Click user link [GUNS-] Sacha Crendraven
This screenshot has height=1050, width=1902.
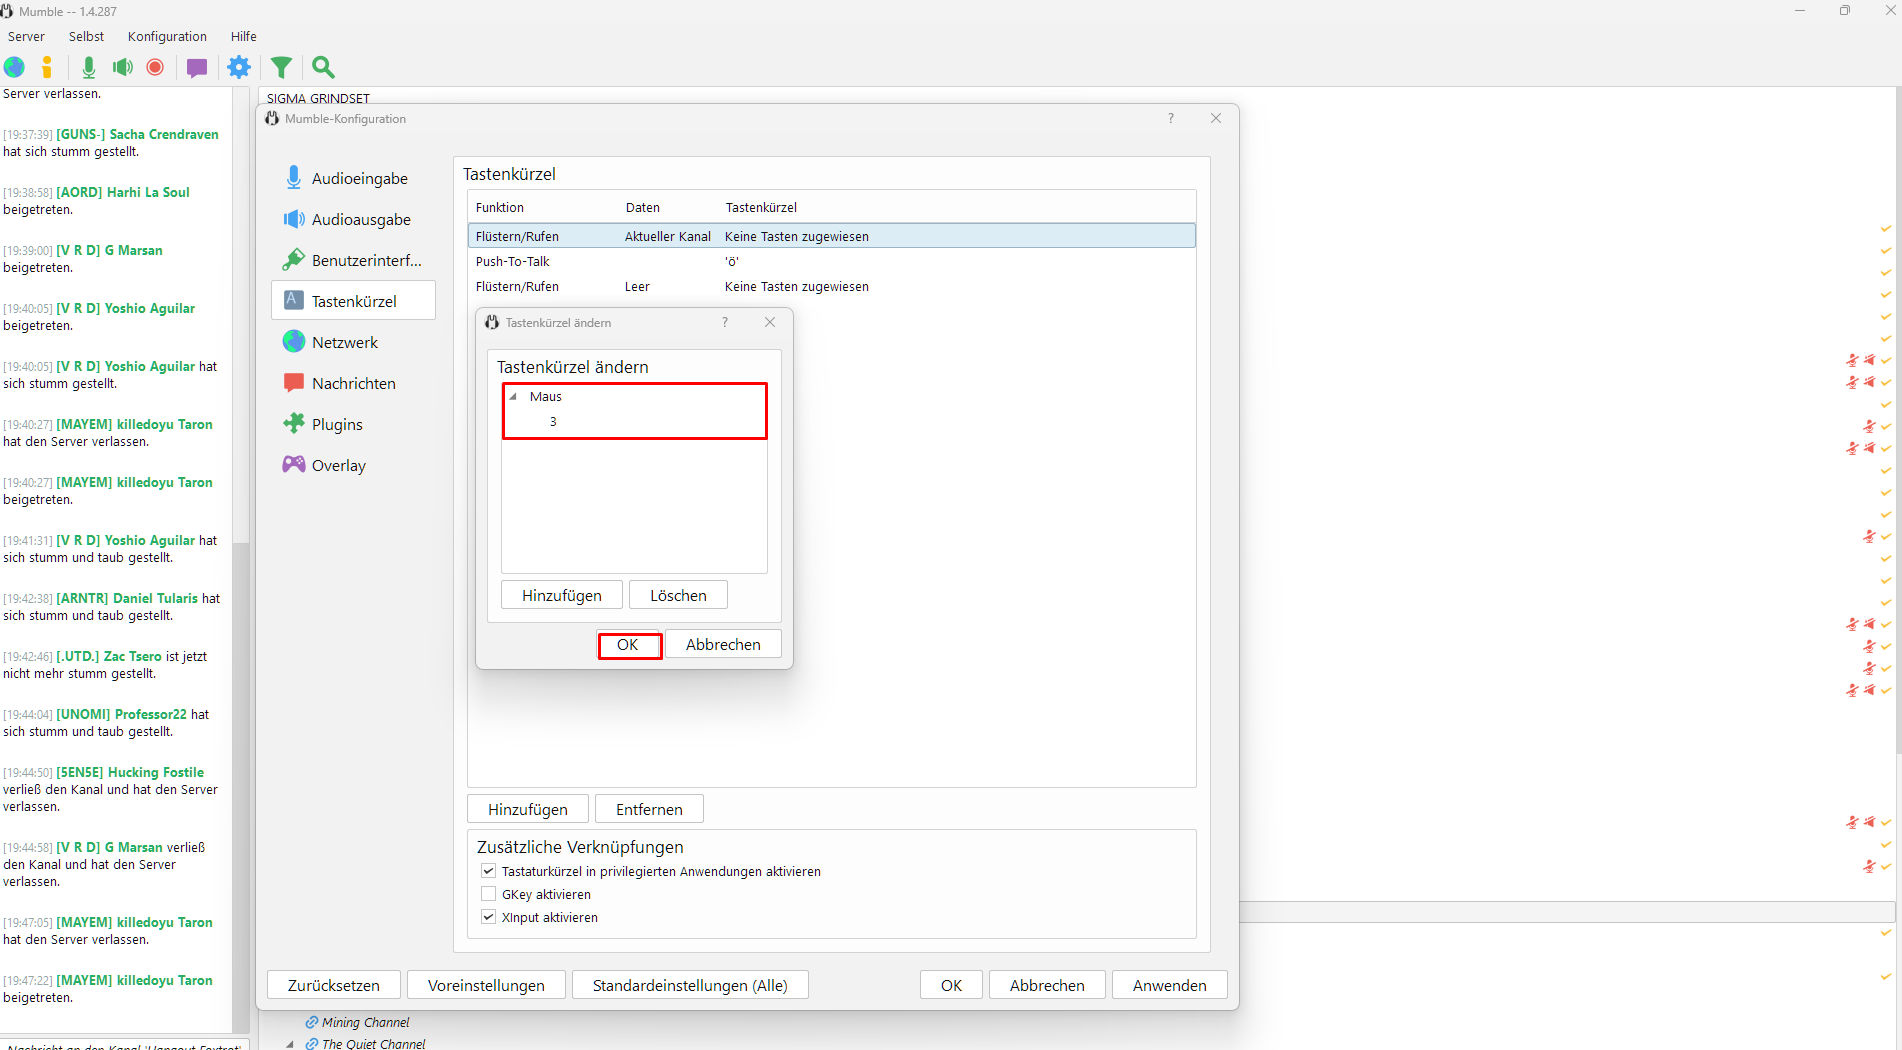point(137,134)
